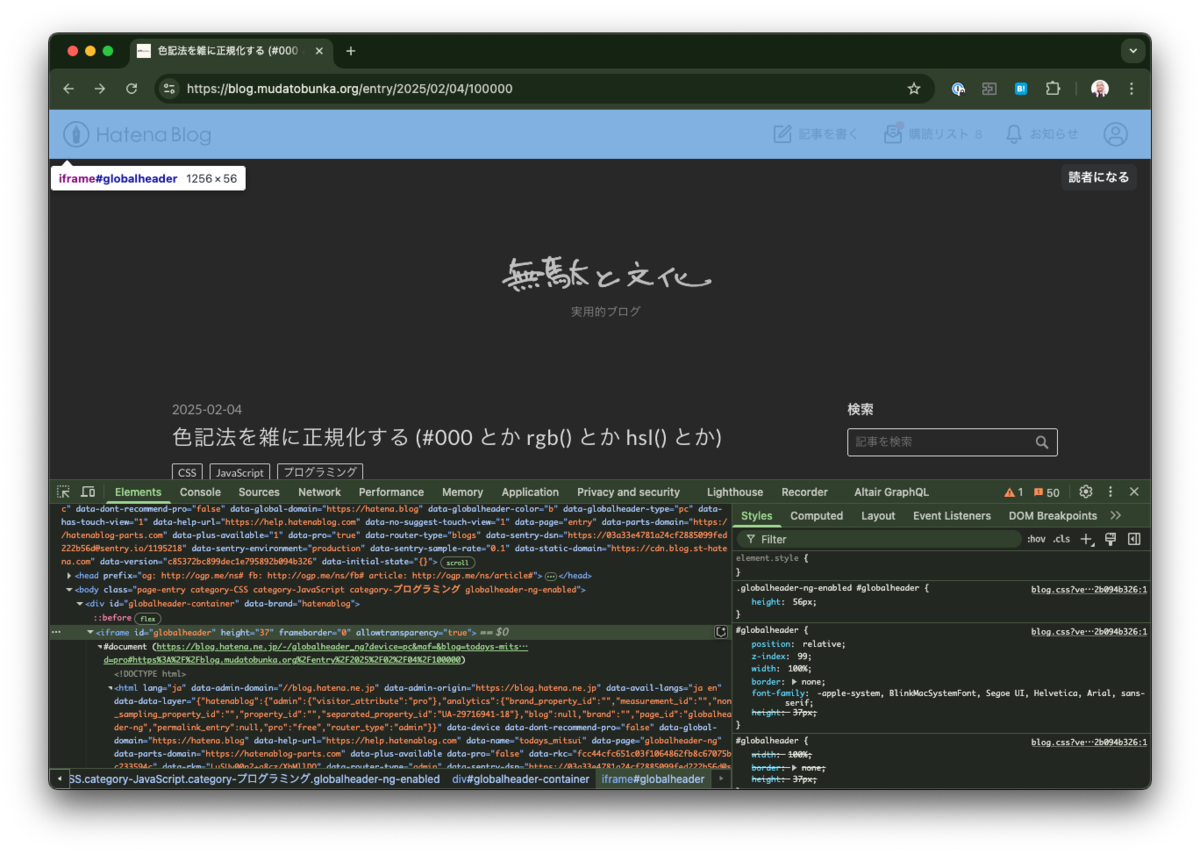Collapse the div#globalheader-container node
Image resolution: width=1200 pixels, height=854 pixels.
[x=80, y=604]
